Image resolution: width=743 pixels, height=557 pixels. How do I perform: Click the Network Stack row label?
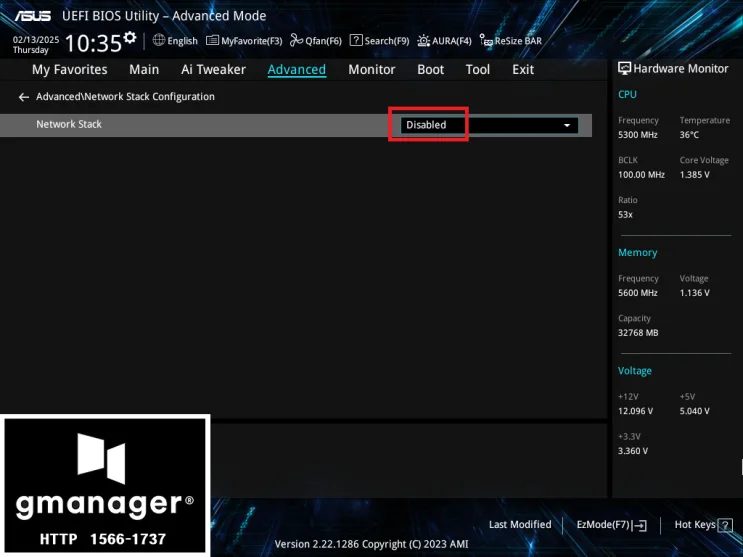69,124
